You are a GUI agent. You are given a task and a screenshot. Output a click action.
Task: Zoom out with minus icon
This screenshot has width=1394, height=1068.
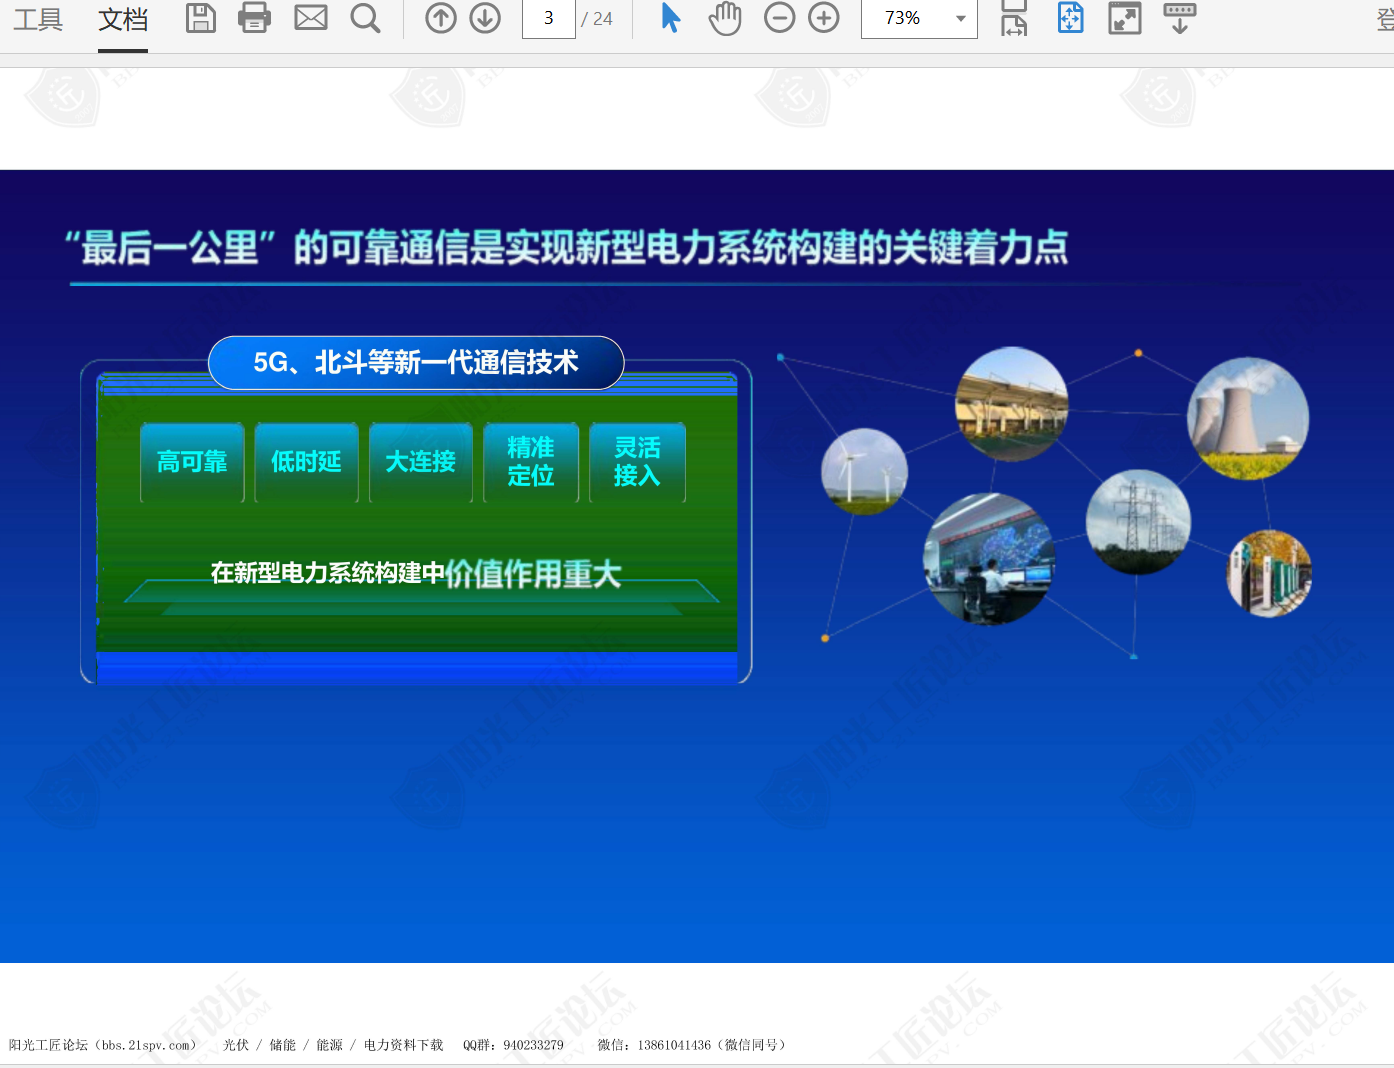780,18
